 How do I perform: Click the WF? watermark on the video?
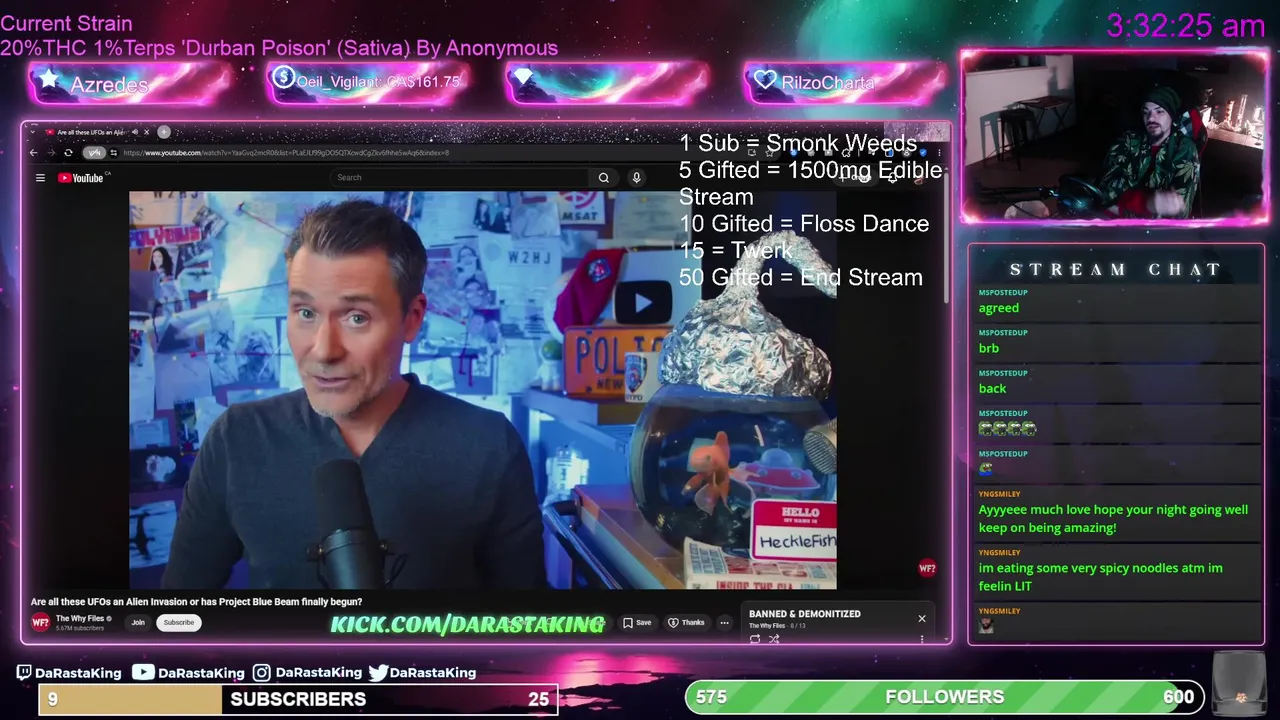pyautogui.click(x=927, y=568)
